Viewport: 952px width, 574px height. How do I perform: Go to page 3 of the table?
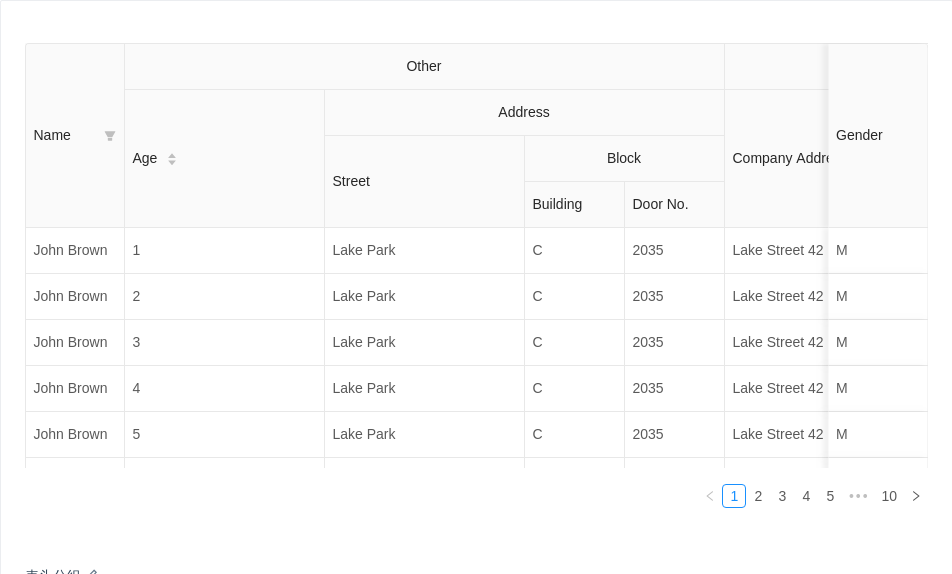point(782,496)
